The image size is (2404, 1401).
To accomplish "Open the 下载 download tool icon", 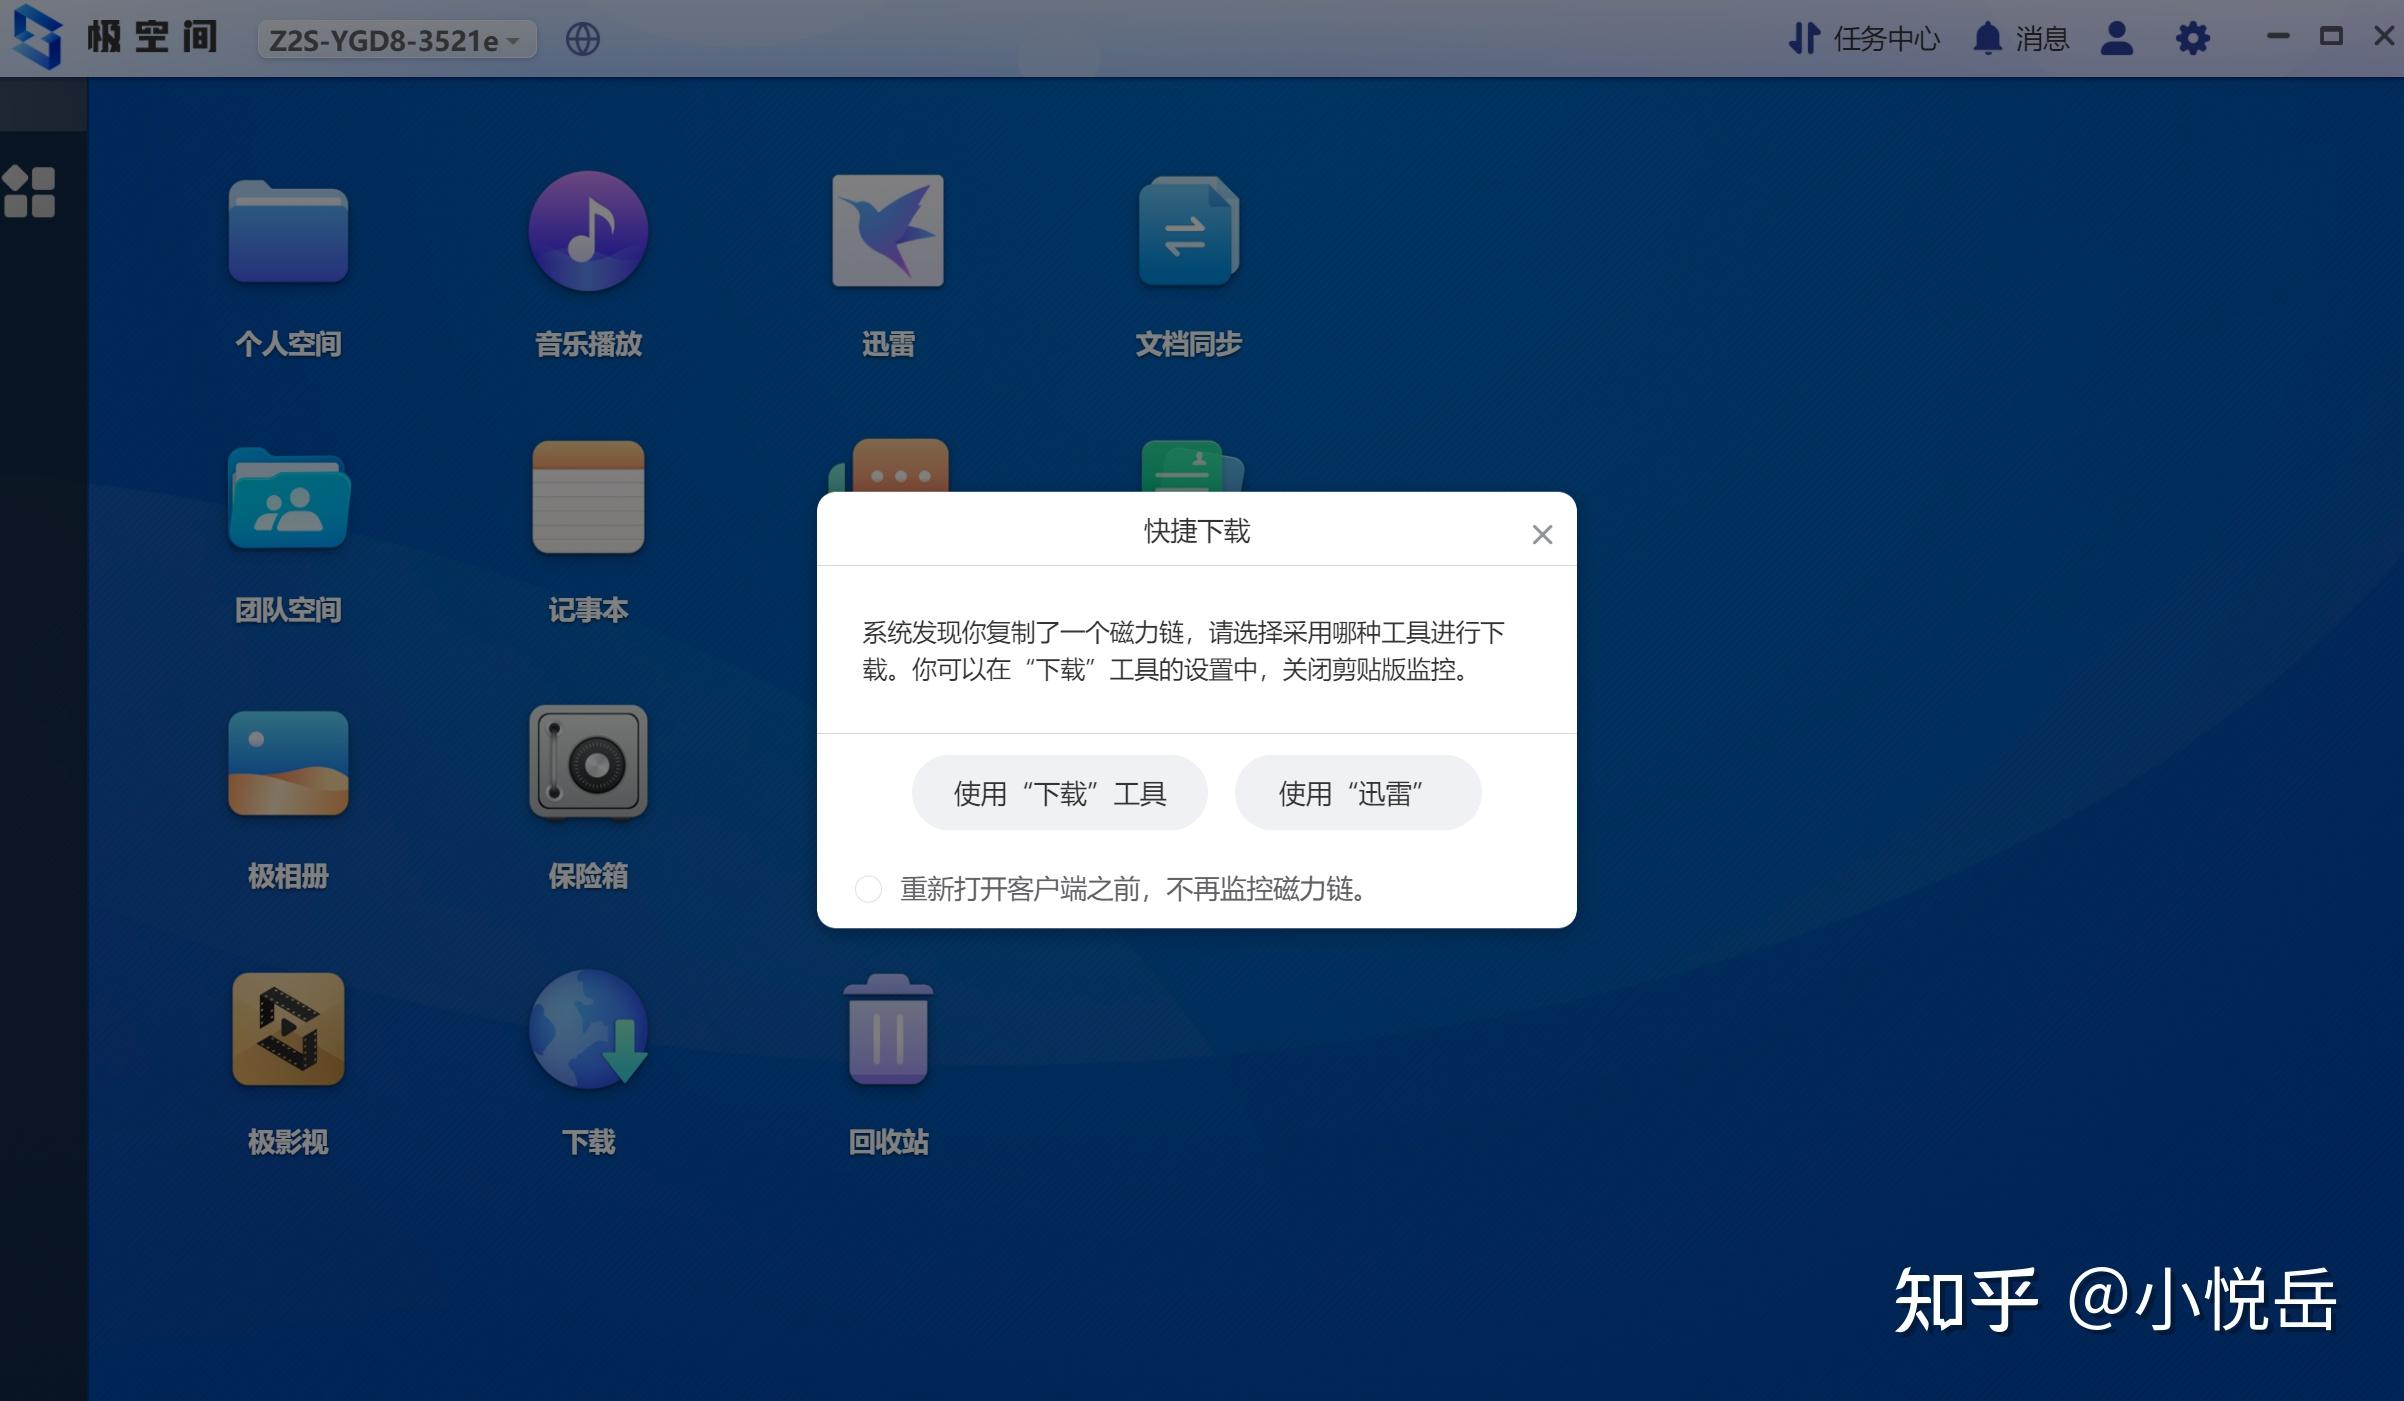I will [x=588, y=1029].
